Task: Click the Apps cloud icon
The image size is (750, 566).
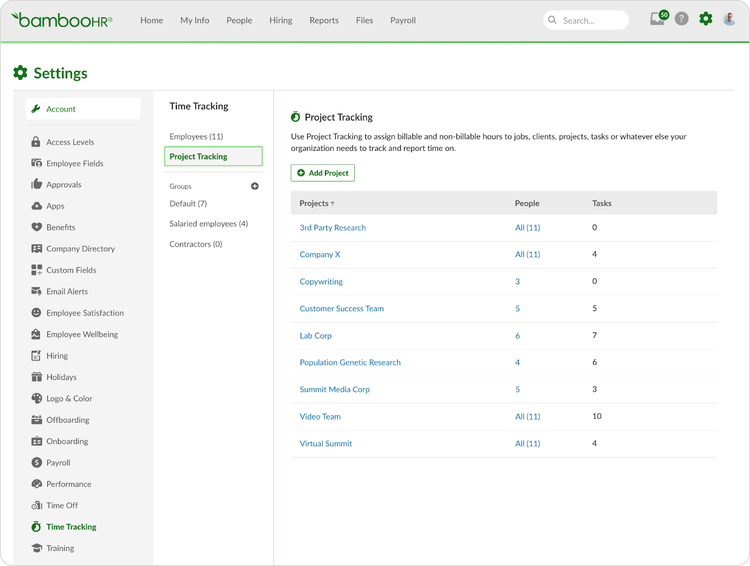Action: [36, 206]
